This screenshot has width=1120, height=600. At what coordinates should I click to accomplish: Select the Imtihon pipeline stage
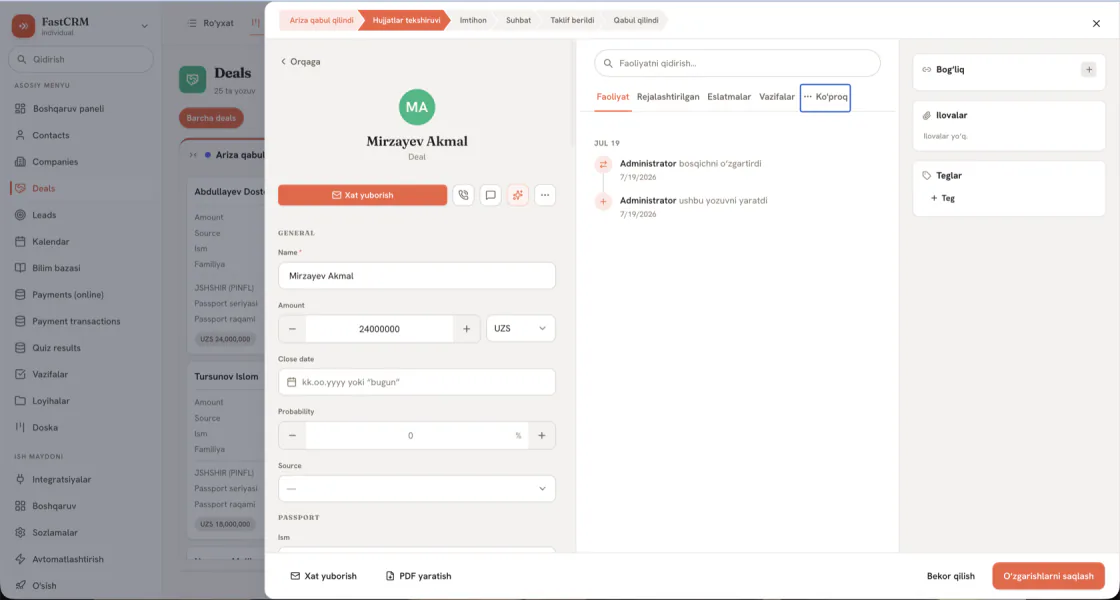(474, 21)
